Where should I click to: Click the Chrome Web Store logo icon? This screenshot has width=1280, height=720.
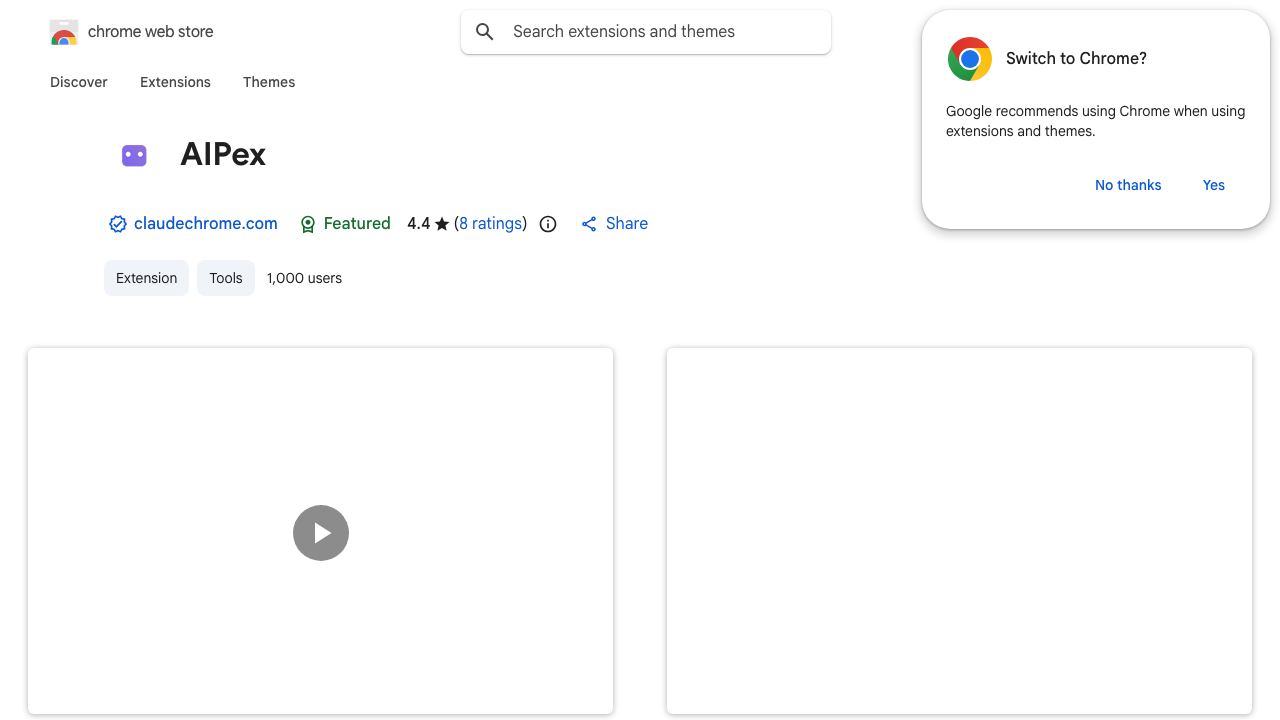click(x=64, y=32)
